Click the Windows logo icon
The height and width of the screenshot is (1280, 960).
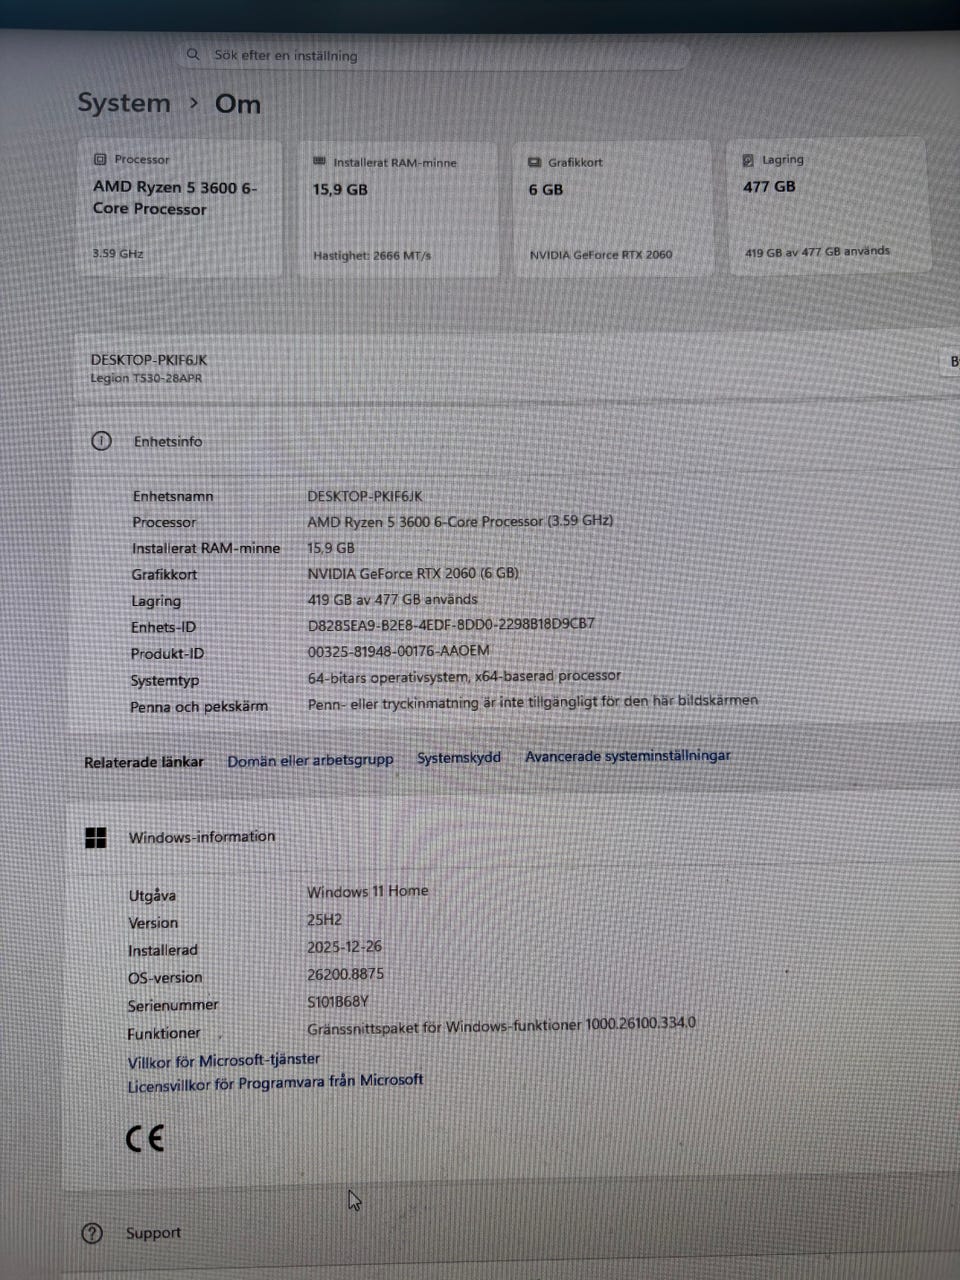coord(96,838)
